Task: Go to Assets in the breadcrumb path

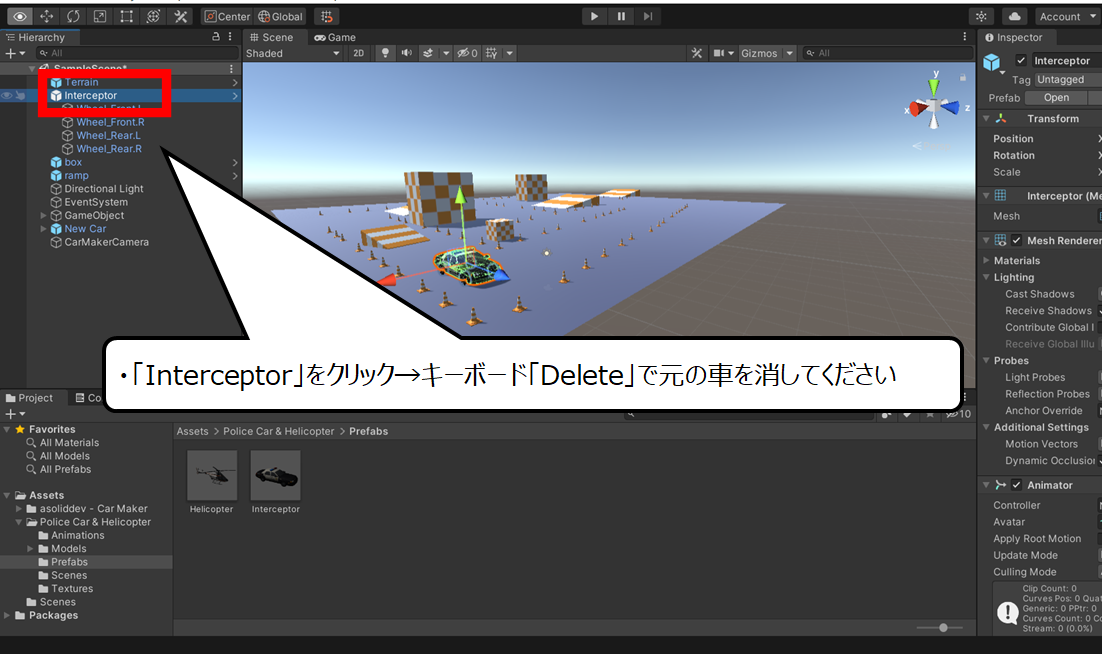Action: point(193,431)
